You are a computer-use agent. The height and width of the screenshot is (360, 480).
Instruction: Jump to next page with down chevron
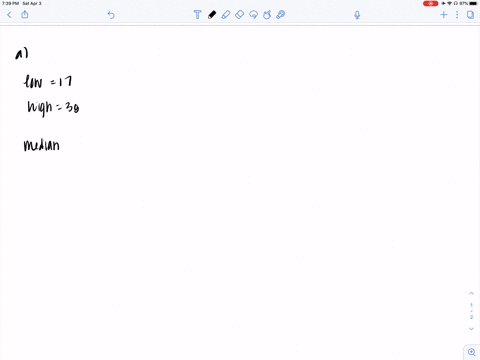click(471, 329)
